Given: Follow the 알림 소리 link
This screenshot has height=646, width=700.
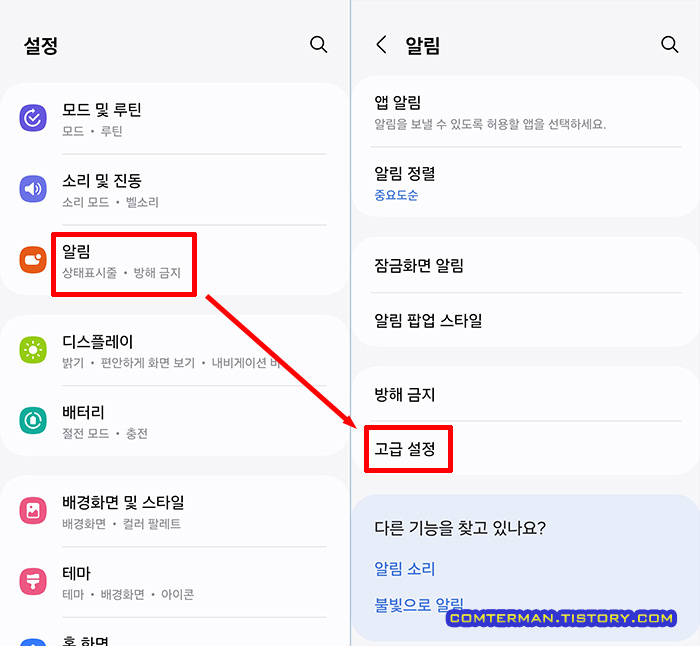Looking at the screenshot, I should pos(404,569).
